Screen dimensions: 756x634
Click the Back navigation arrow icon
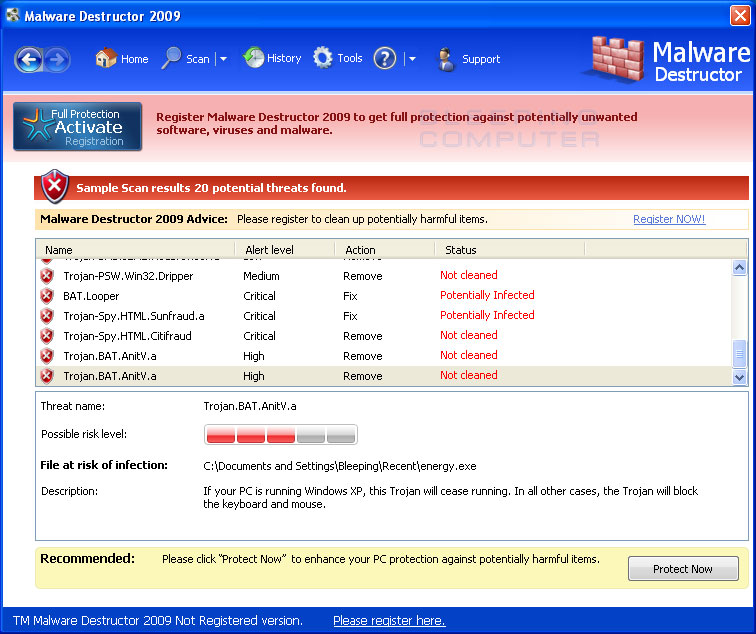pyautogui.click(x=29, y=60)
